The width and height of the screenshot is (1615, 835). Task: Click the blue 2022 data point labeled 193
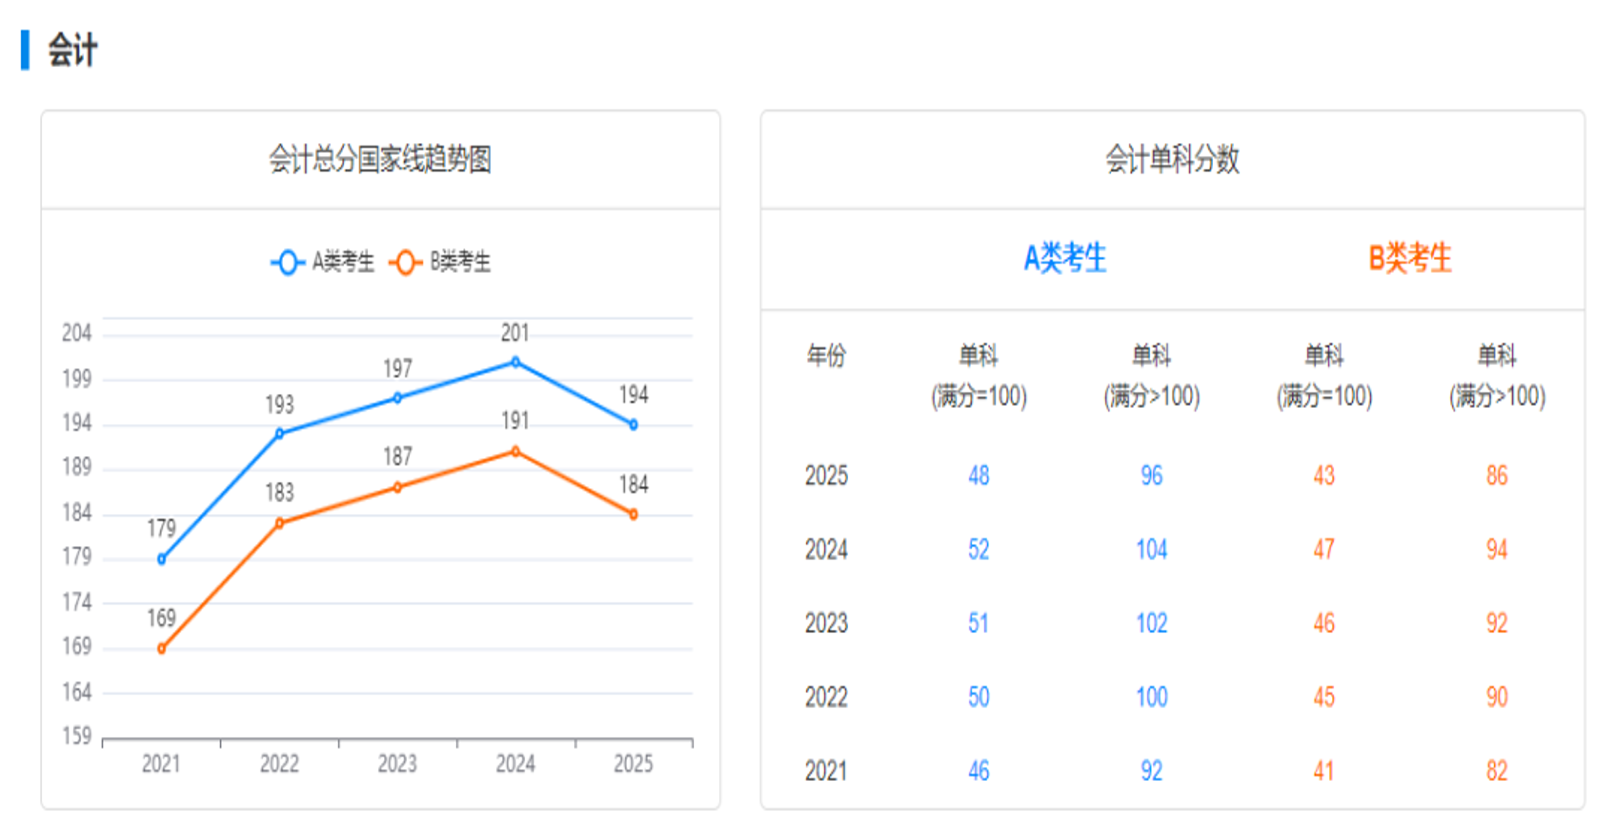click(280, 433)
